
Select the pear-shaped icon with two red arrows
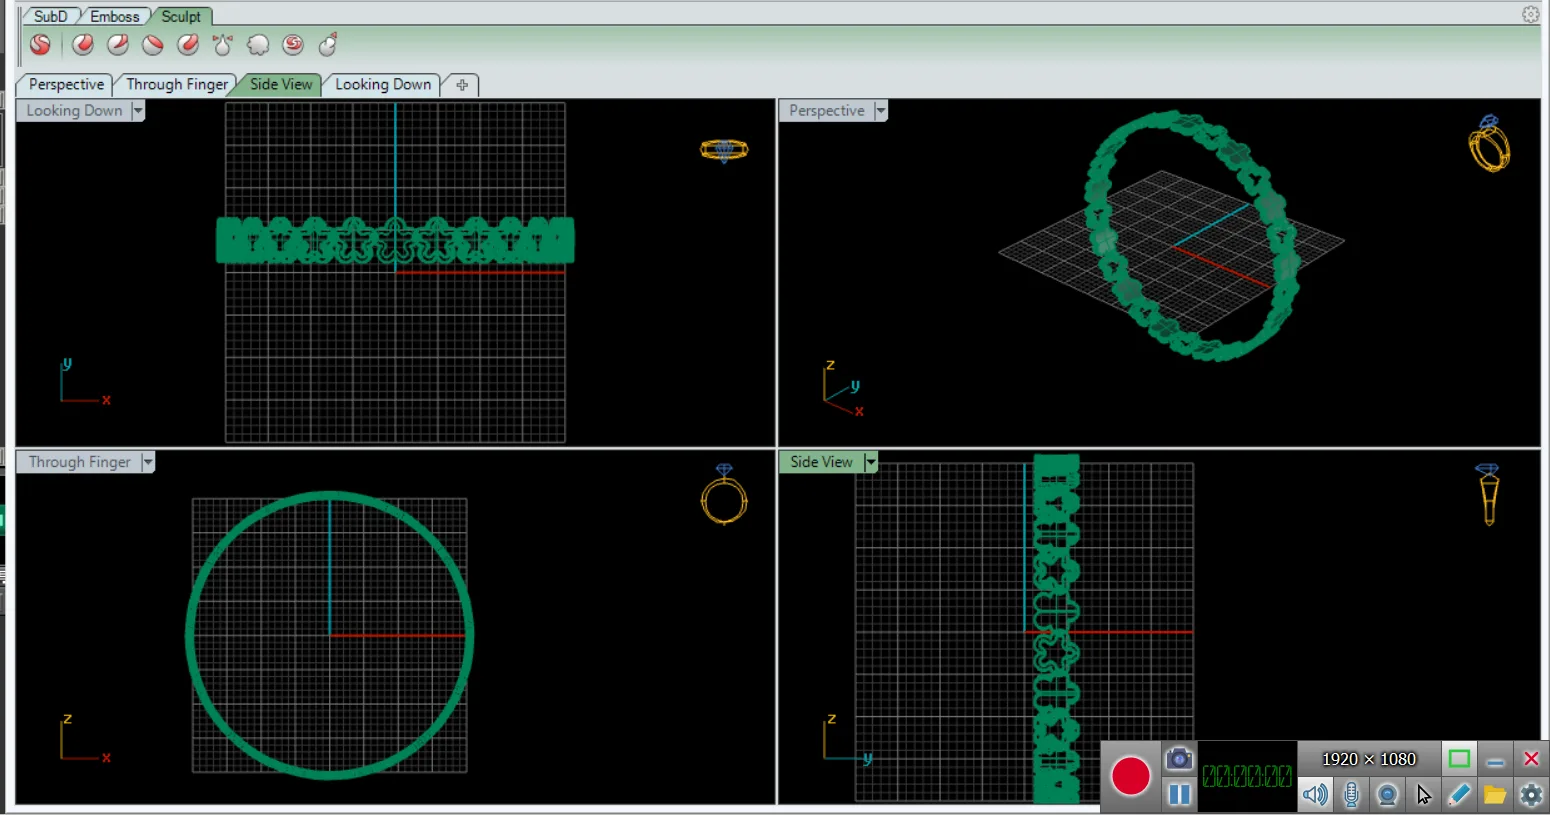tap(223, 45)
